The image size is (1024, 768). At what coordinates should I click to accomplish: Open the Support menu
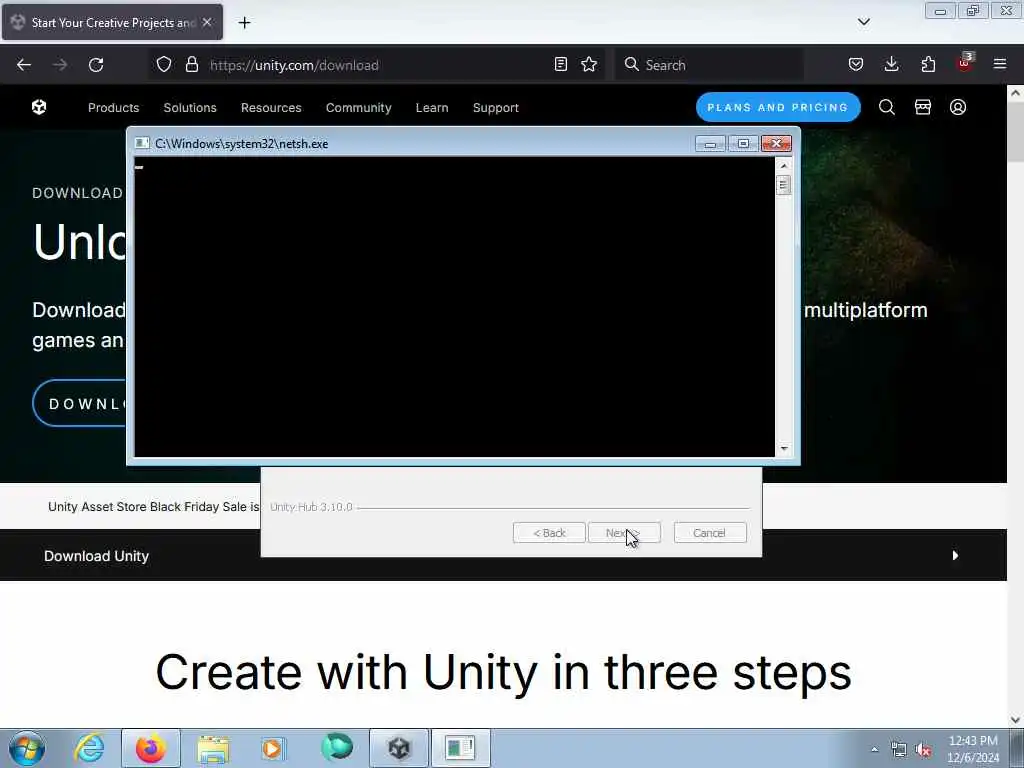(x=496, y=108)
